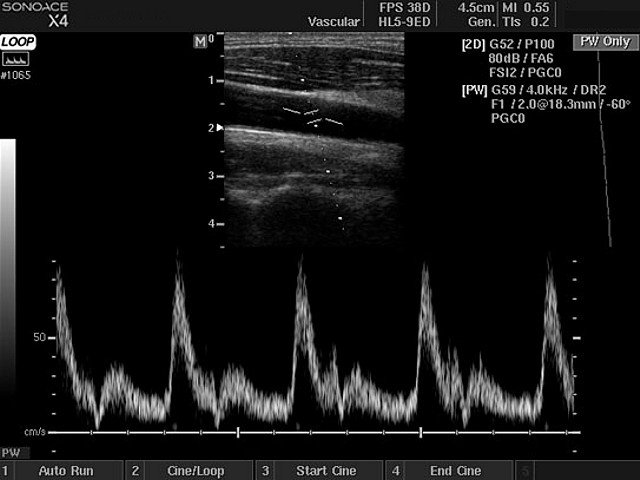
Task: Click the 50 cm/s velocity scale marker
Action: [x=40, y=338]
